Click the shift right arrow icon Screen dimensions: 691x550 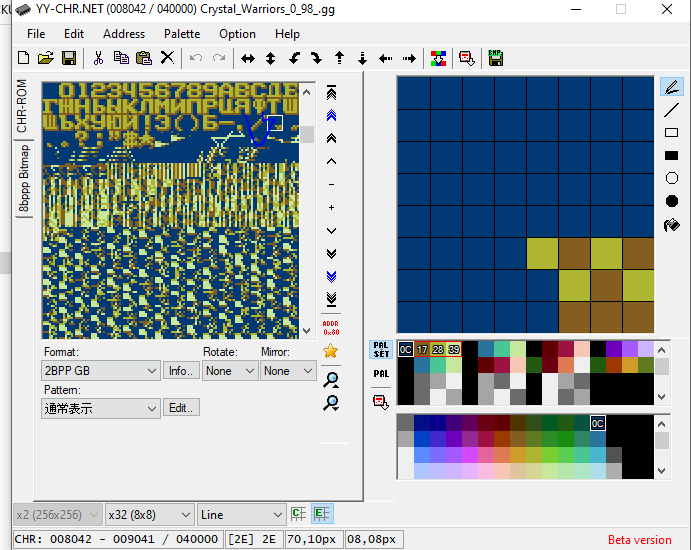coord(409,58)
